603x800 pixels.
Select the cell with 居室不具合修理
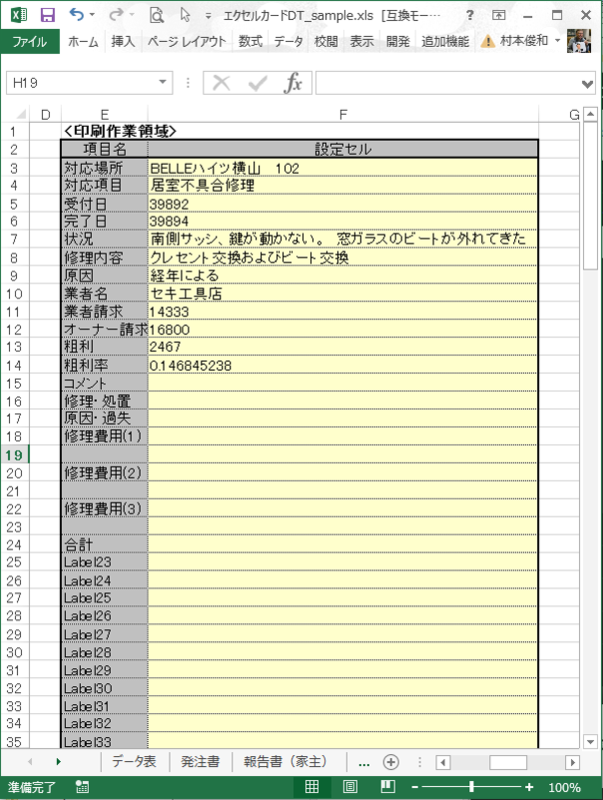342,185
